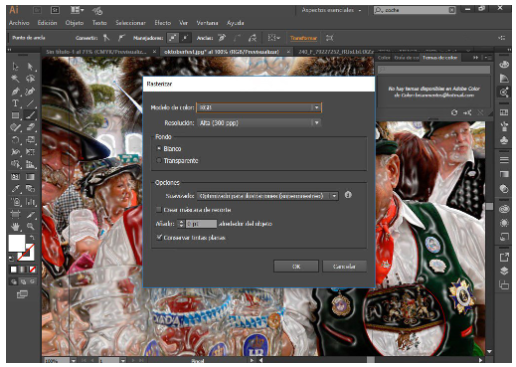Open the Symbols panel club icon
516x367 pixels.
click(504, 140)
